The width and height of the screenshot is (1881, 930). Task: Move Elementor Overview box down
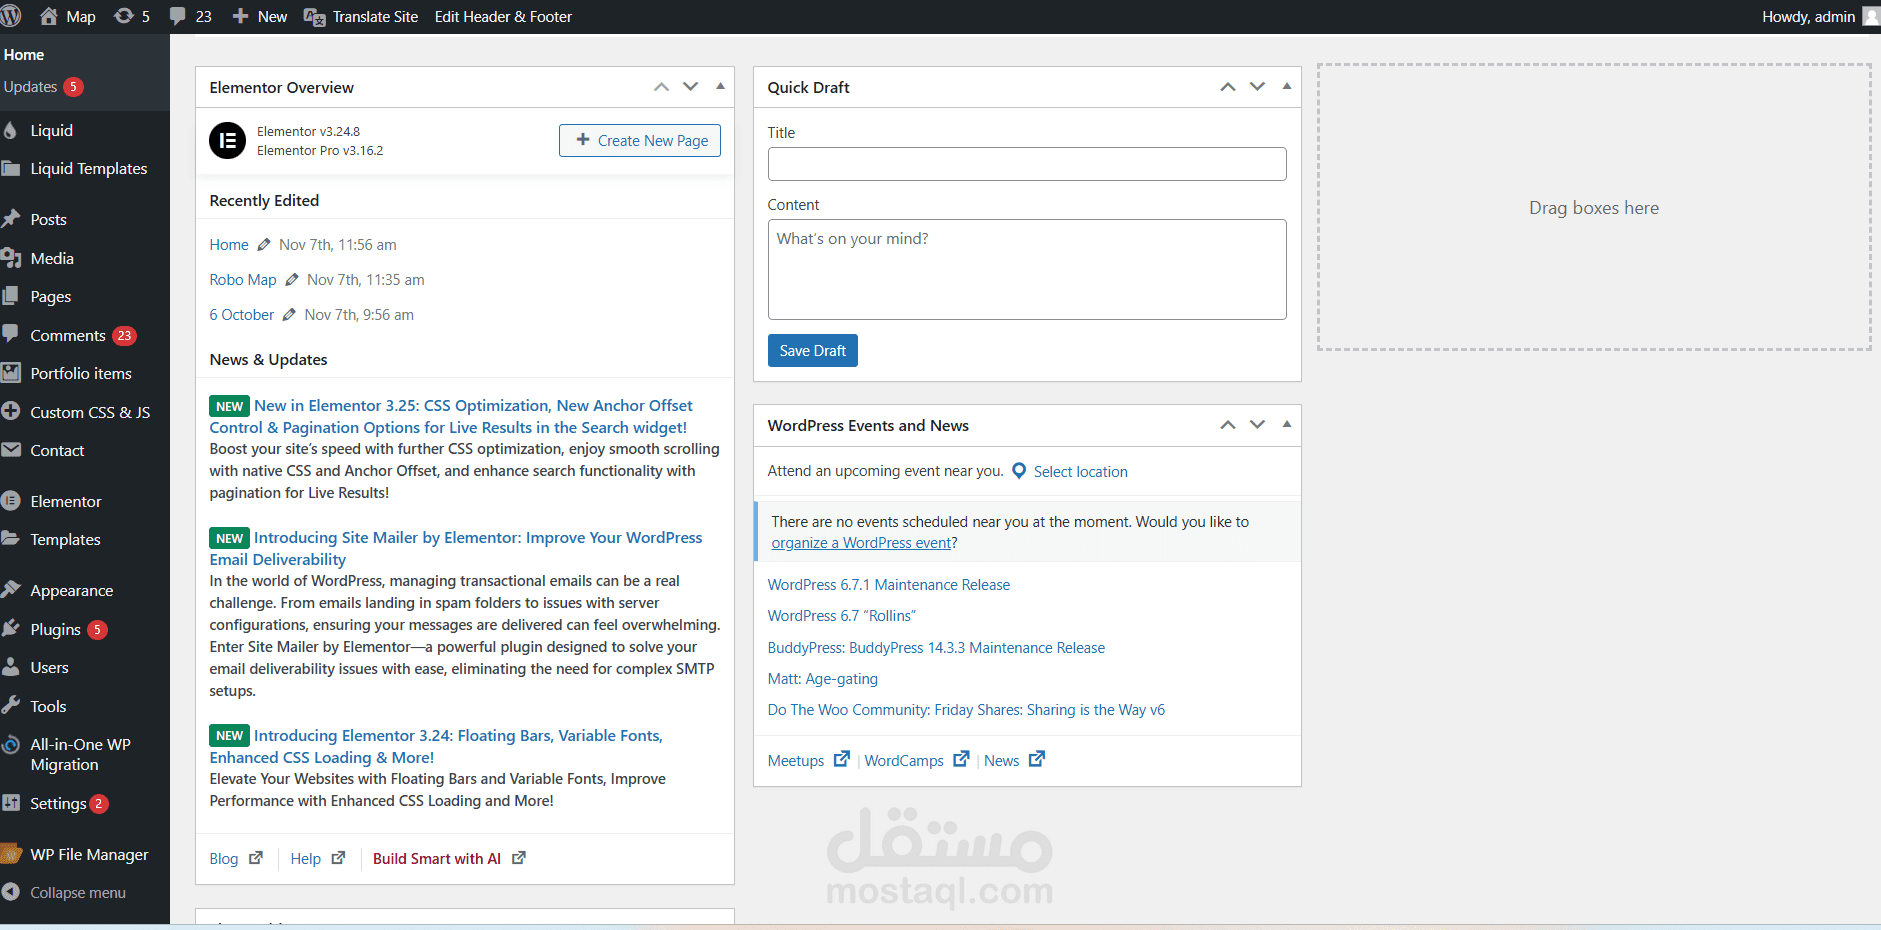[690, 87]
